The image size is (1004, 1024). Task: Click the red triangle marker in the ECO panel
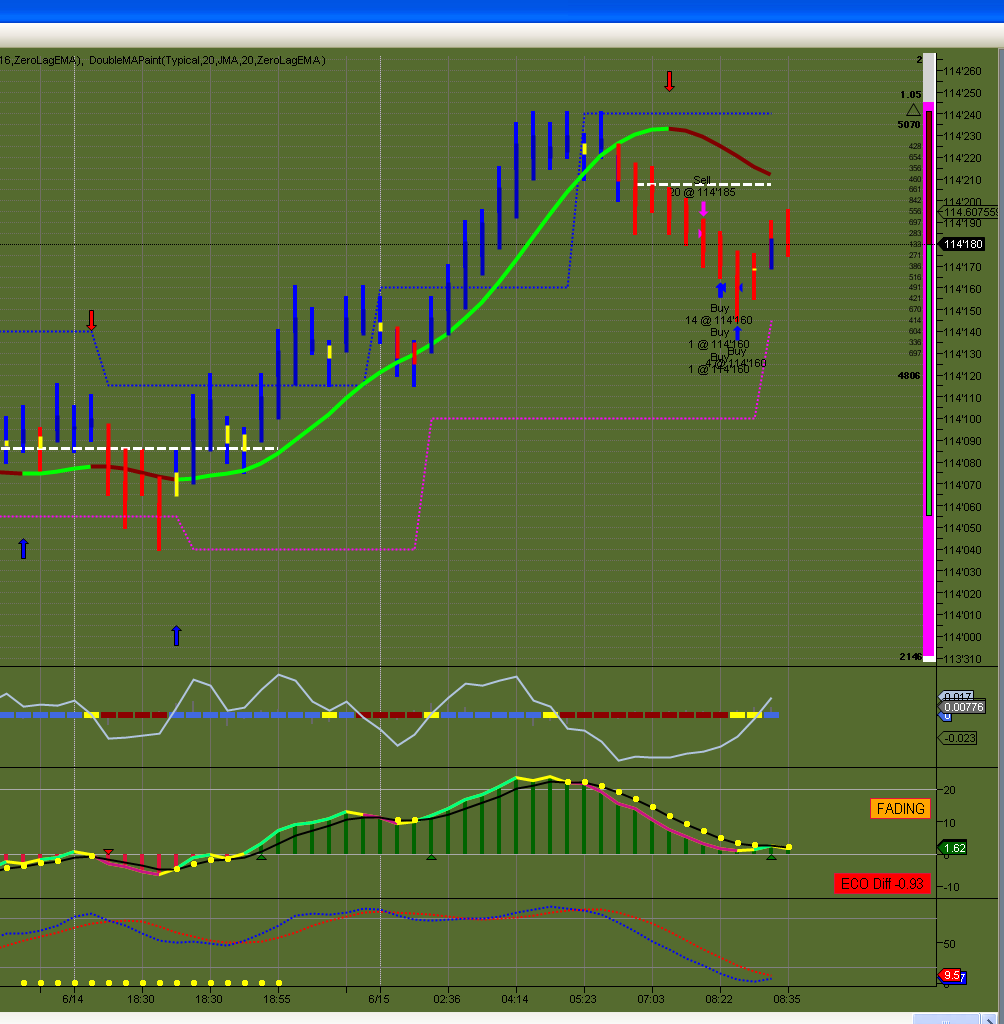point(108,853)
